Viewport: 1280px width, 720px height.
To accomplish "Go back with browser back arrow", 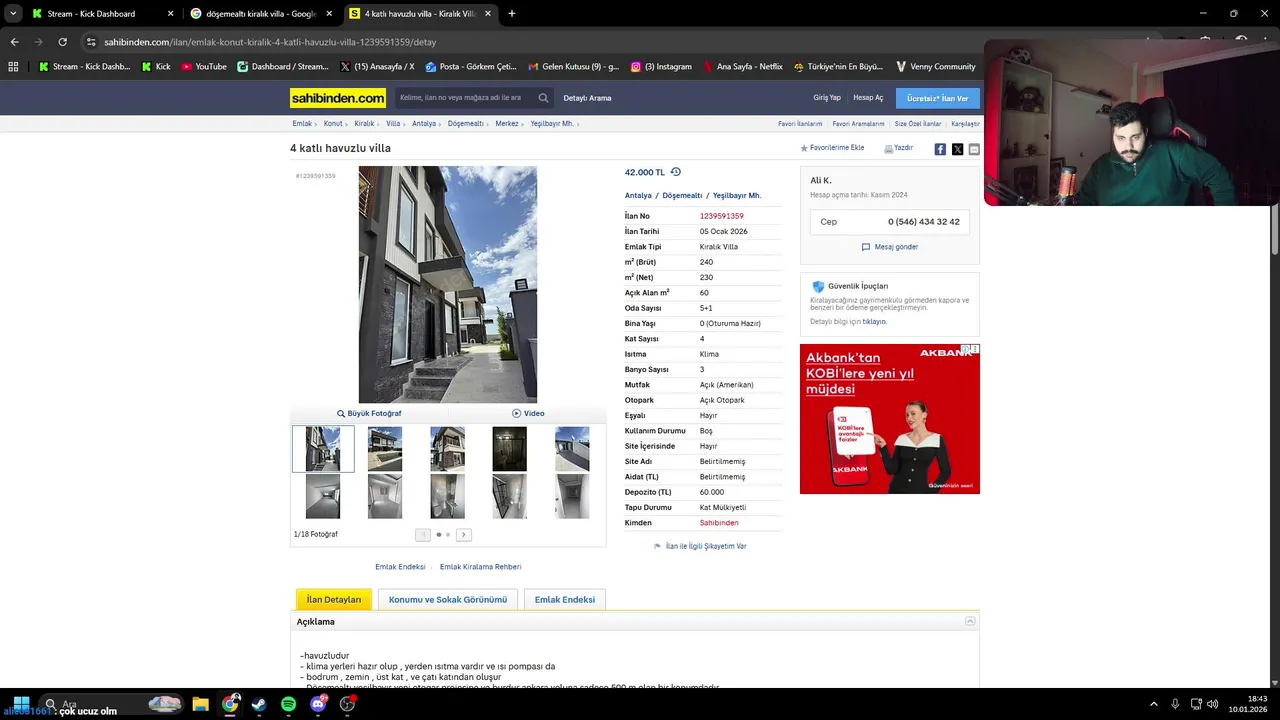I will [x=14, y=42].
